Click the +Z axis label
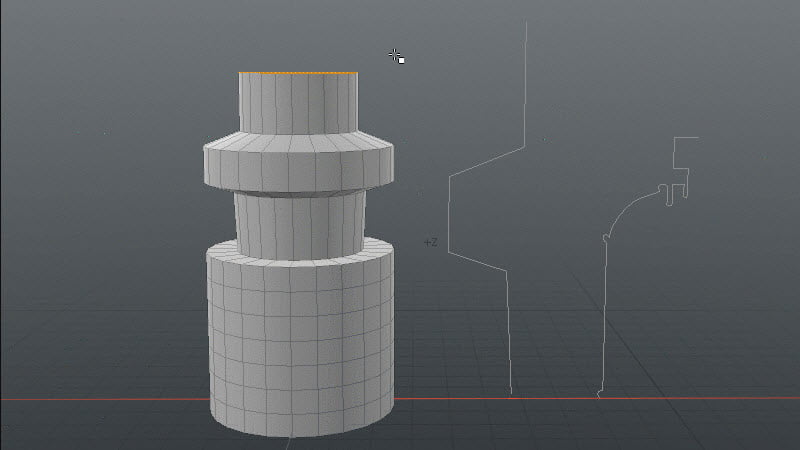 430,242
